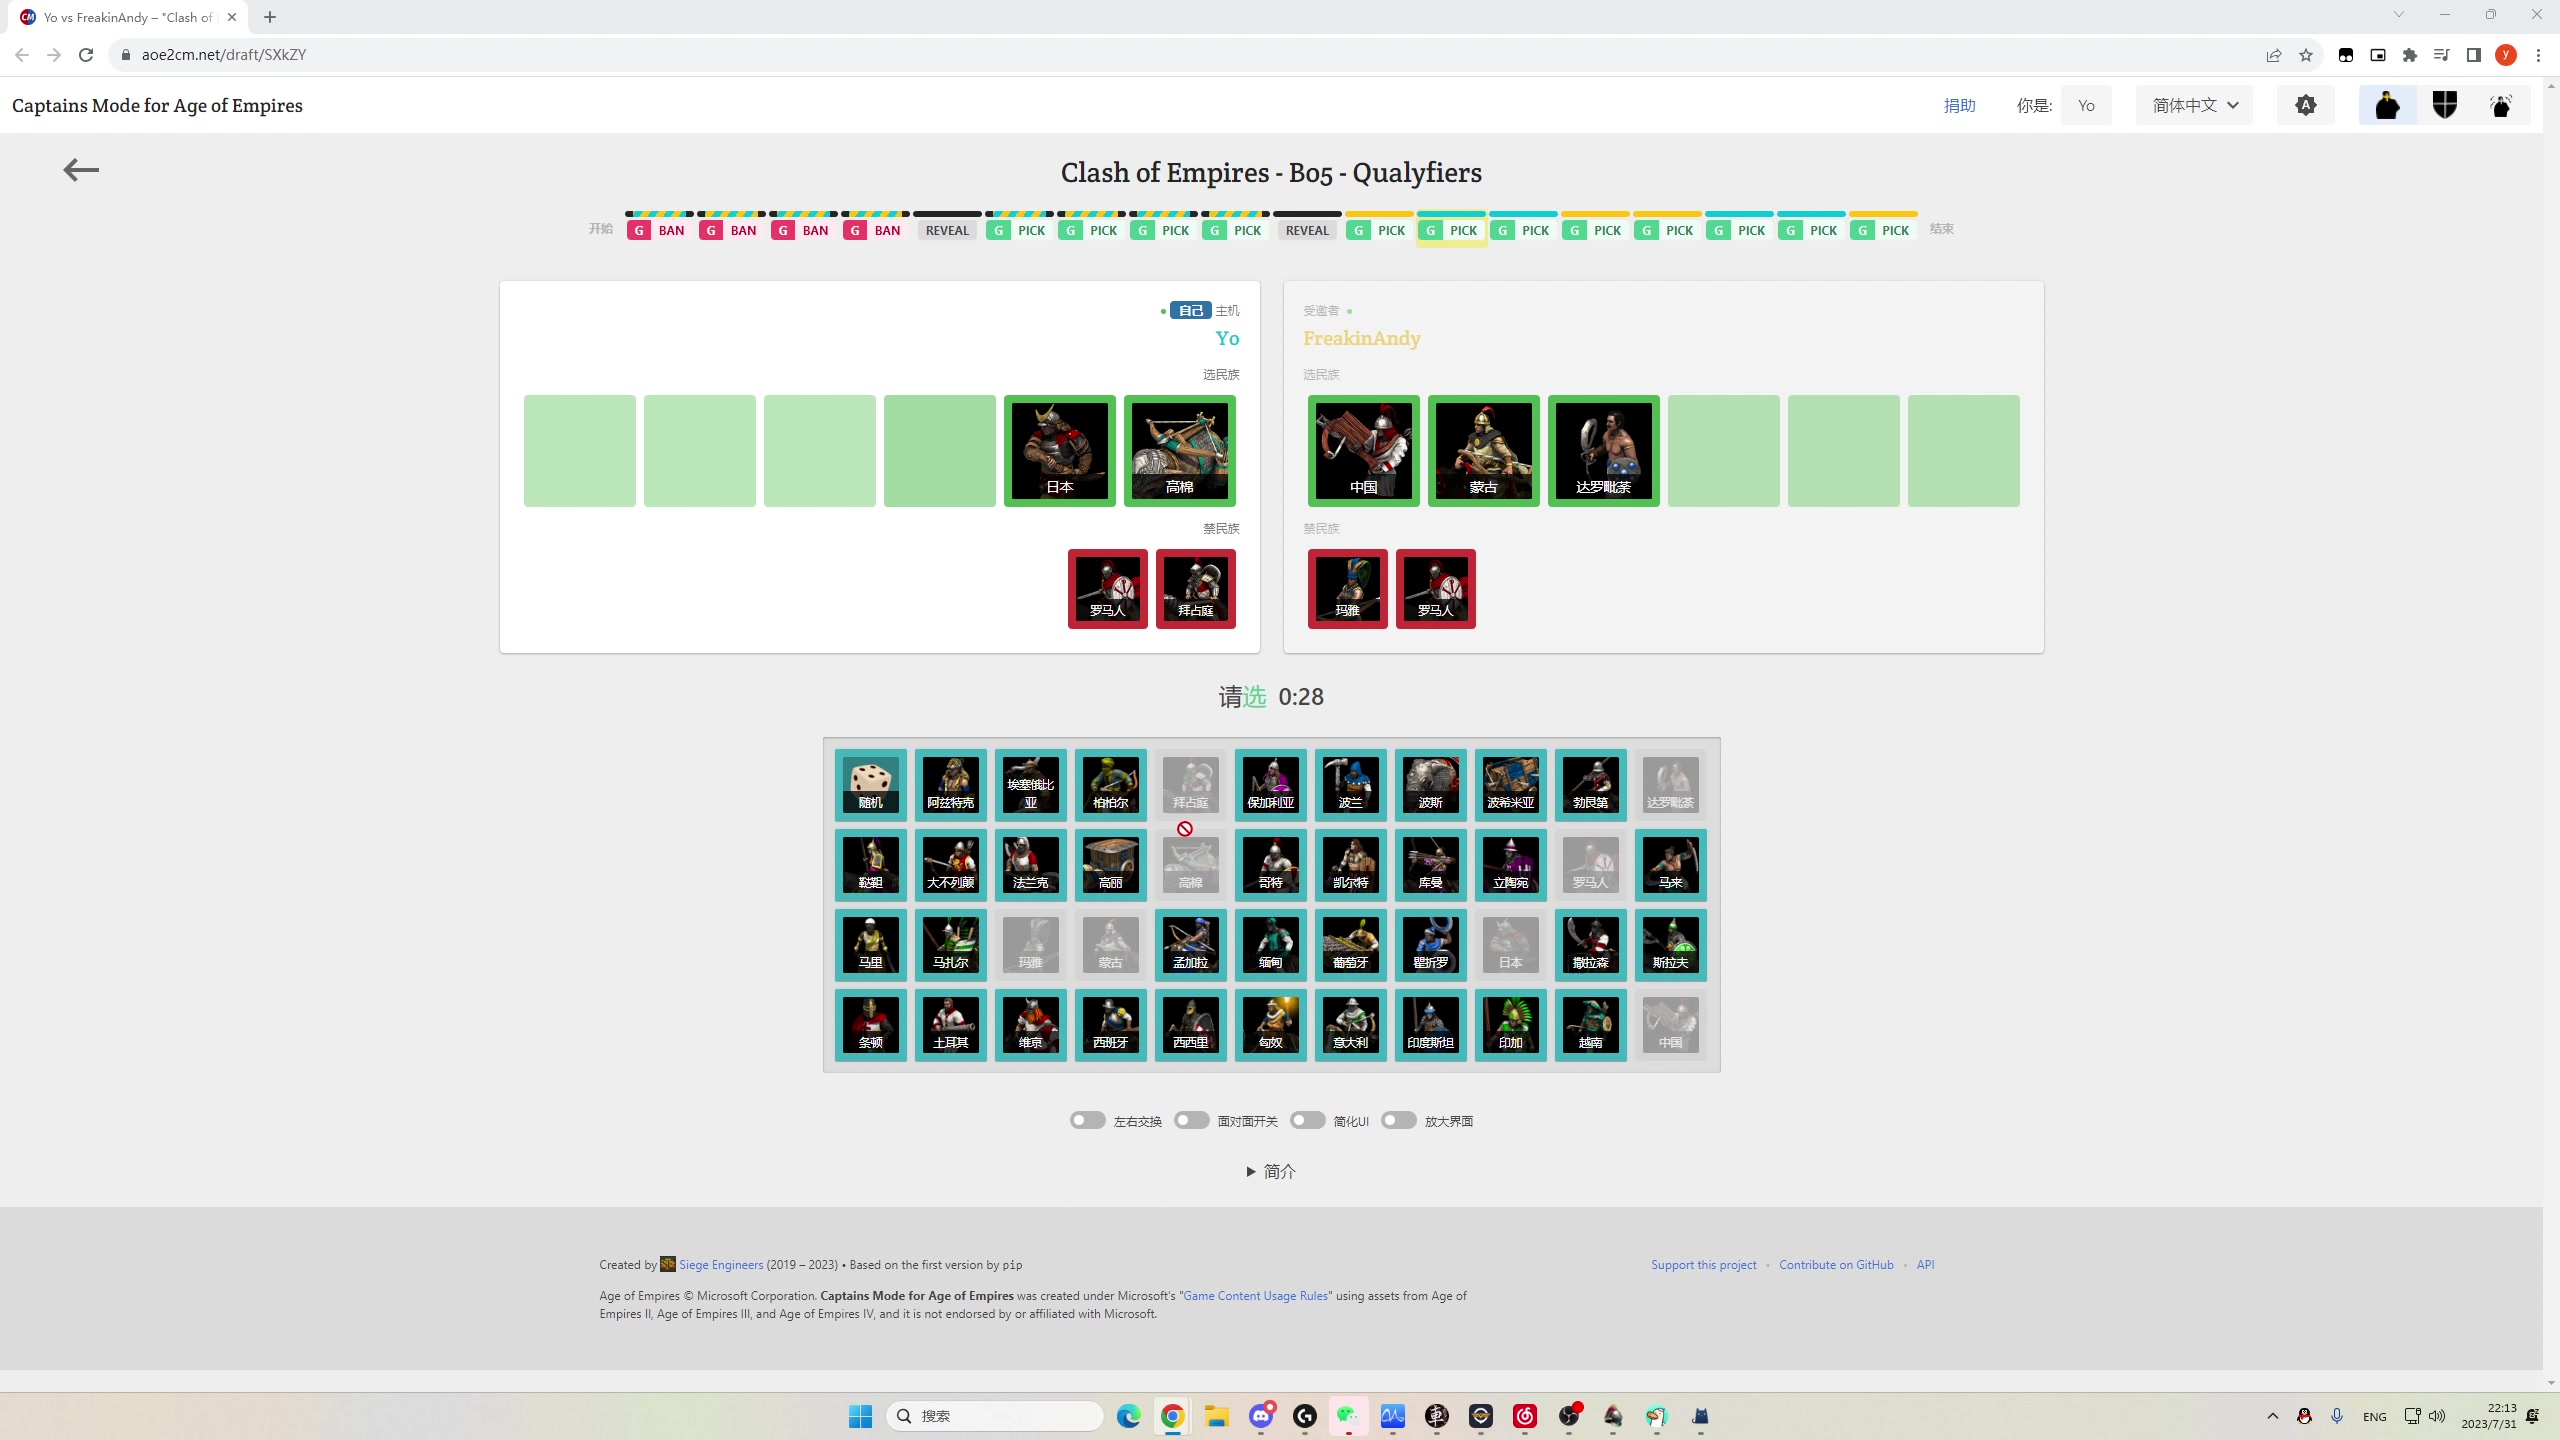Choose the 法兰克 Franks civilization
The height and width of the screenshot is (1440, 2560).
1030,864
